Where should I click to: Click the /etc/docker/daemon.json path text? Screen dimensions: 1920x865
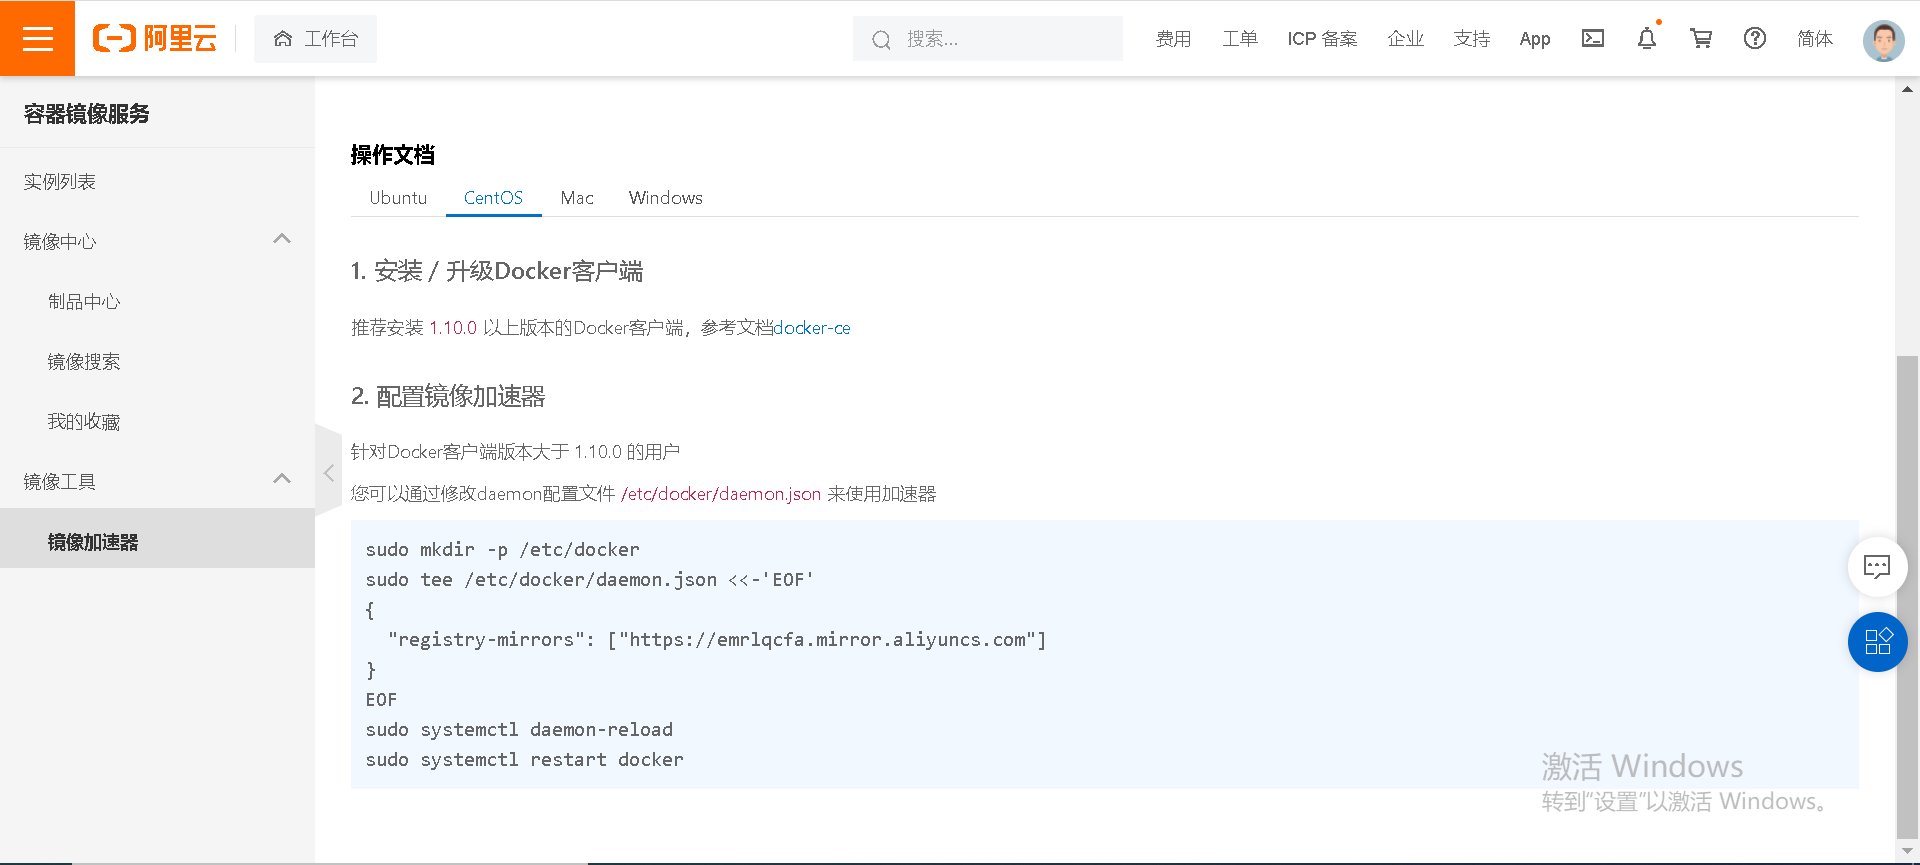(721, 494)
